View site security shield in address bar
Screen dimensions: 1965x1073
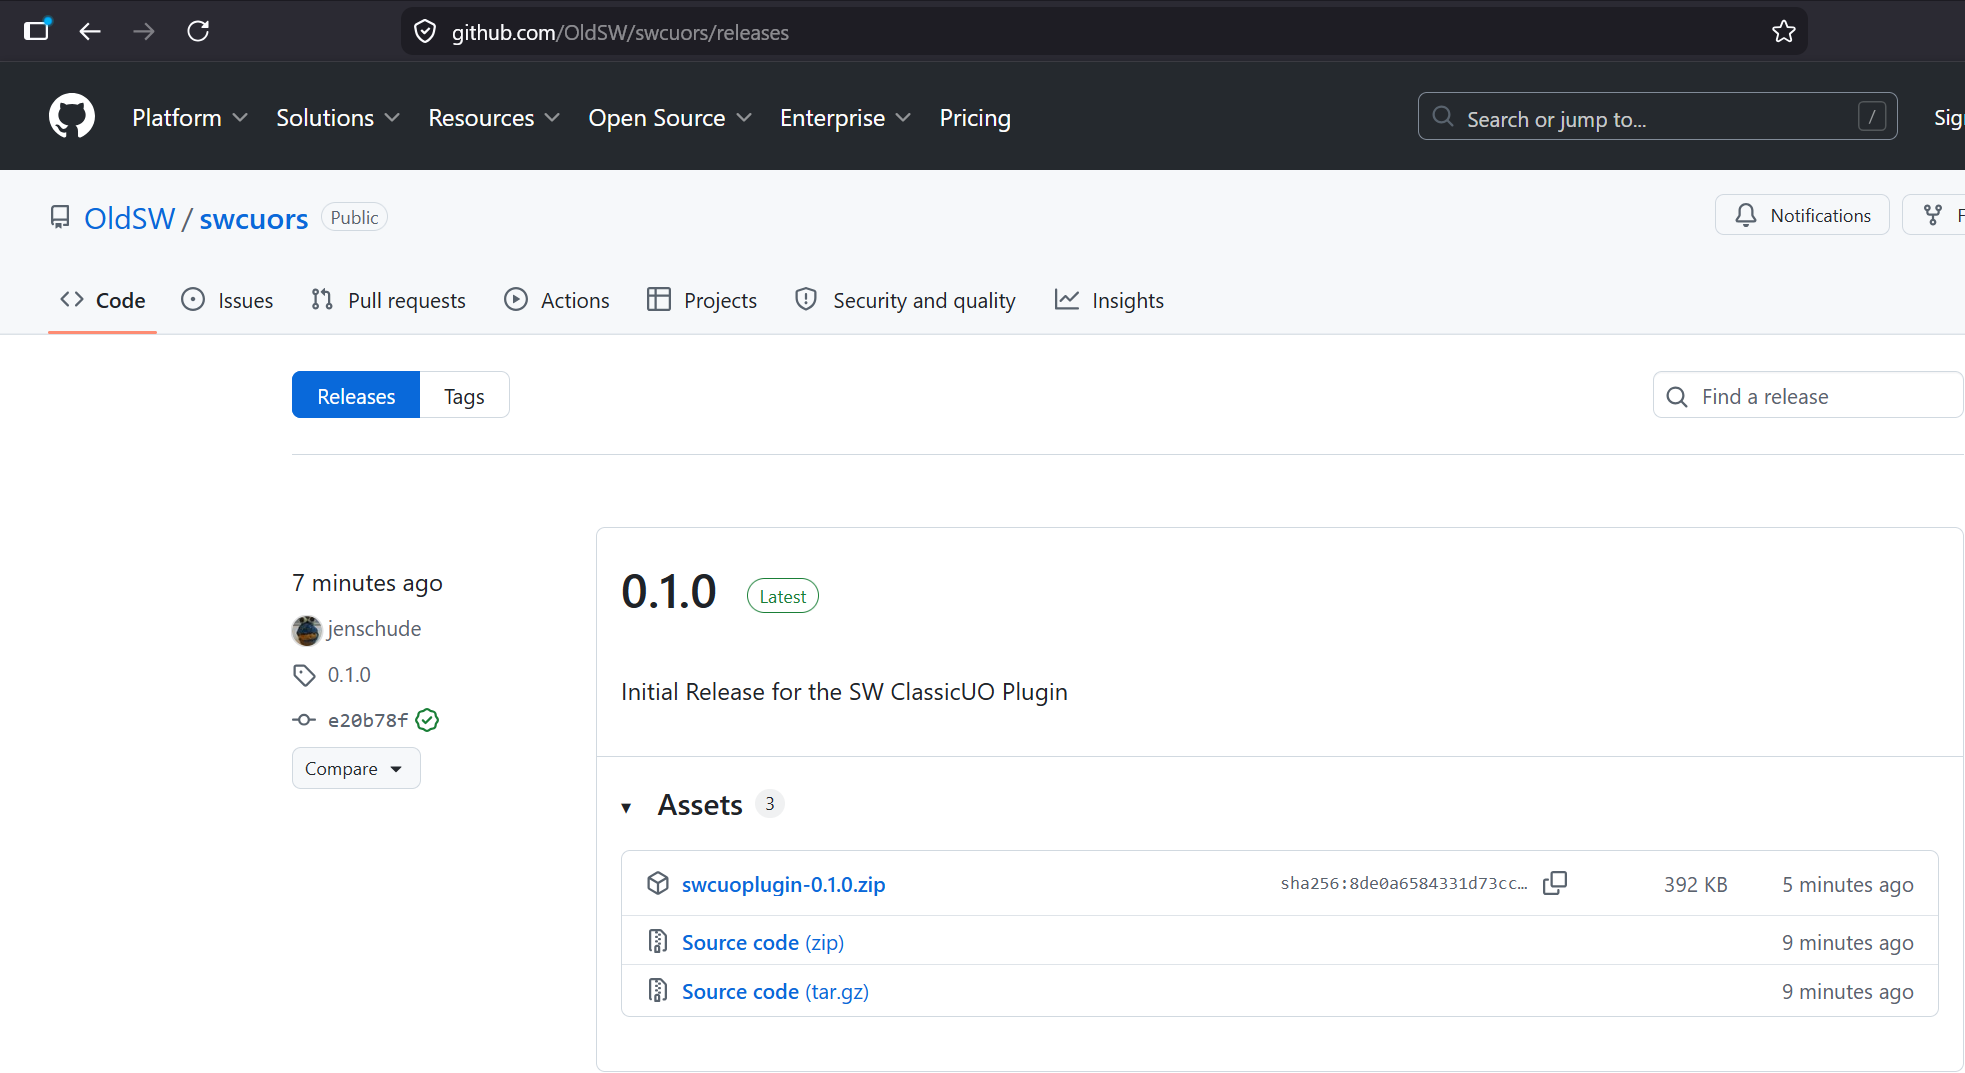[x=425, y=32]
